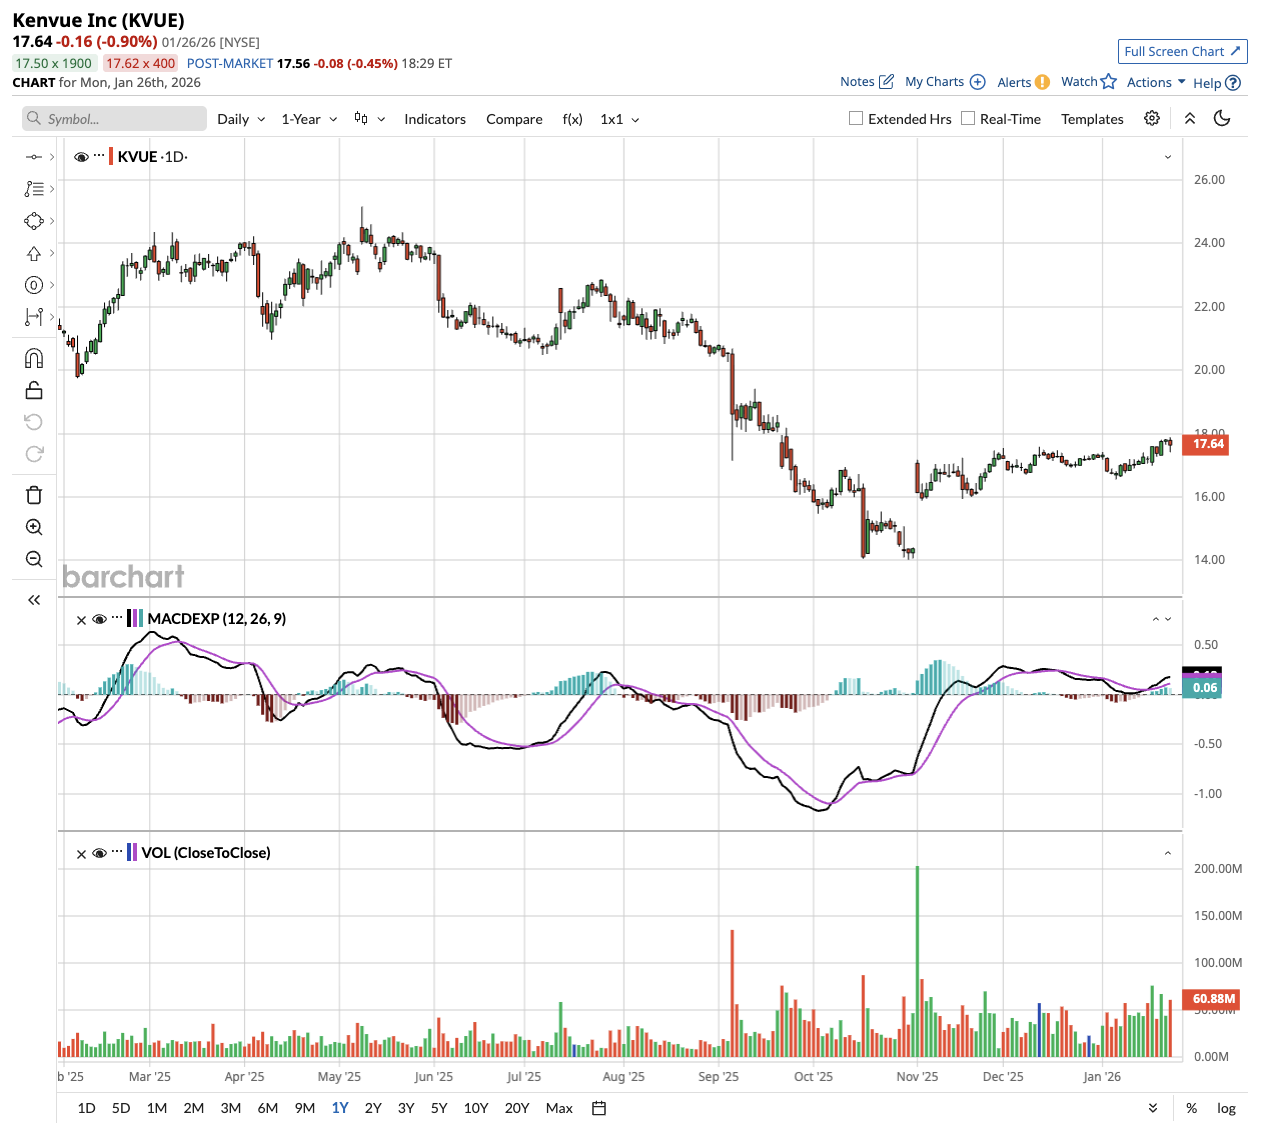Screen dimensions: 1276x1140
Task: Open chart settings gear
Action: [x=1152, y=118]
